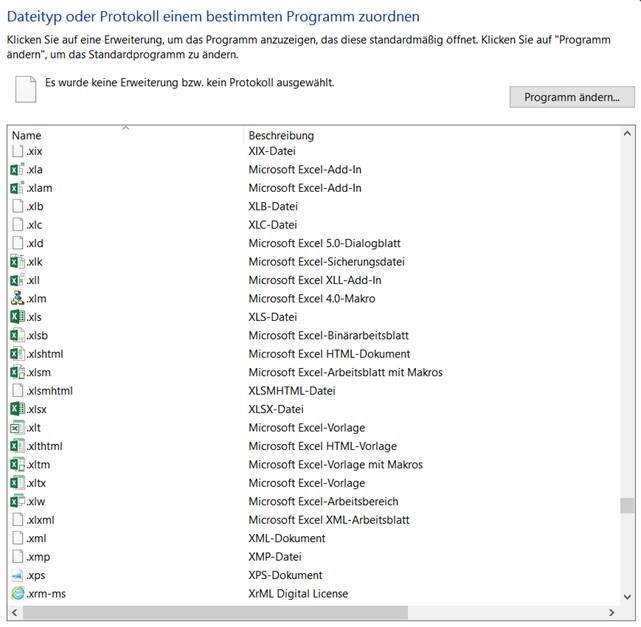This screenshot has width=641, height=627.
Task: Click the 'XIX-Datei' description
Action: coord(272,151)
